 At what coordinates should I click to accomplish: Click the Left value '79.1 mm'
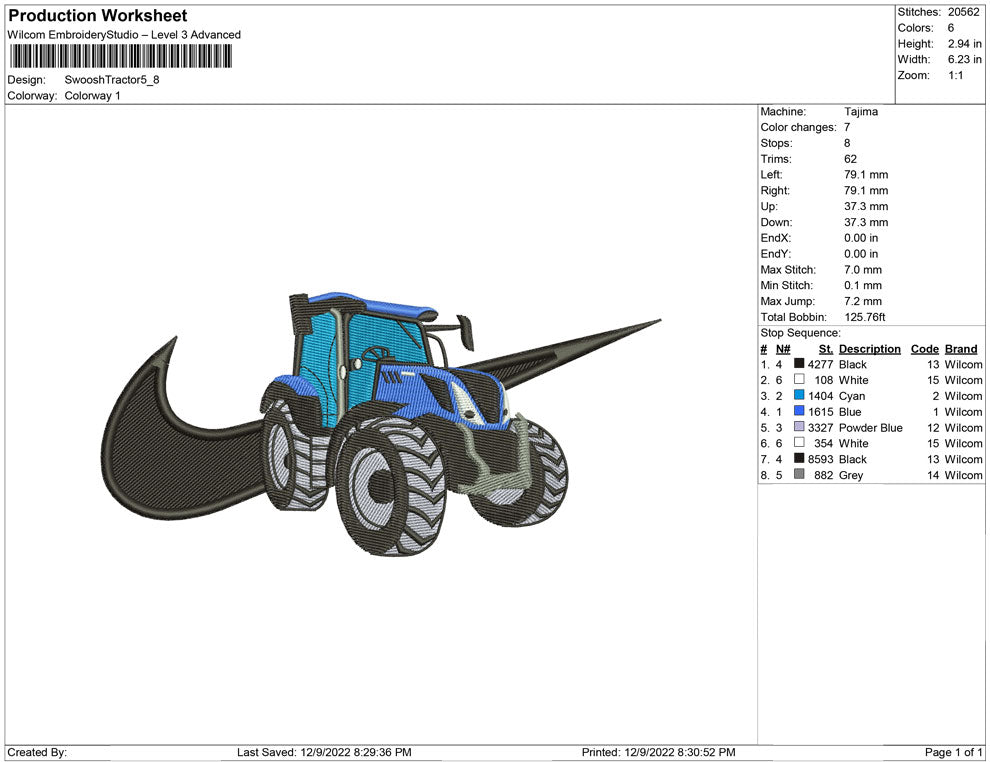coord(866,174)
